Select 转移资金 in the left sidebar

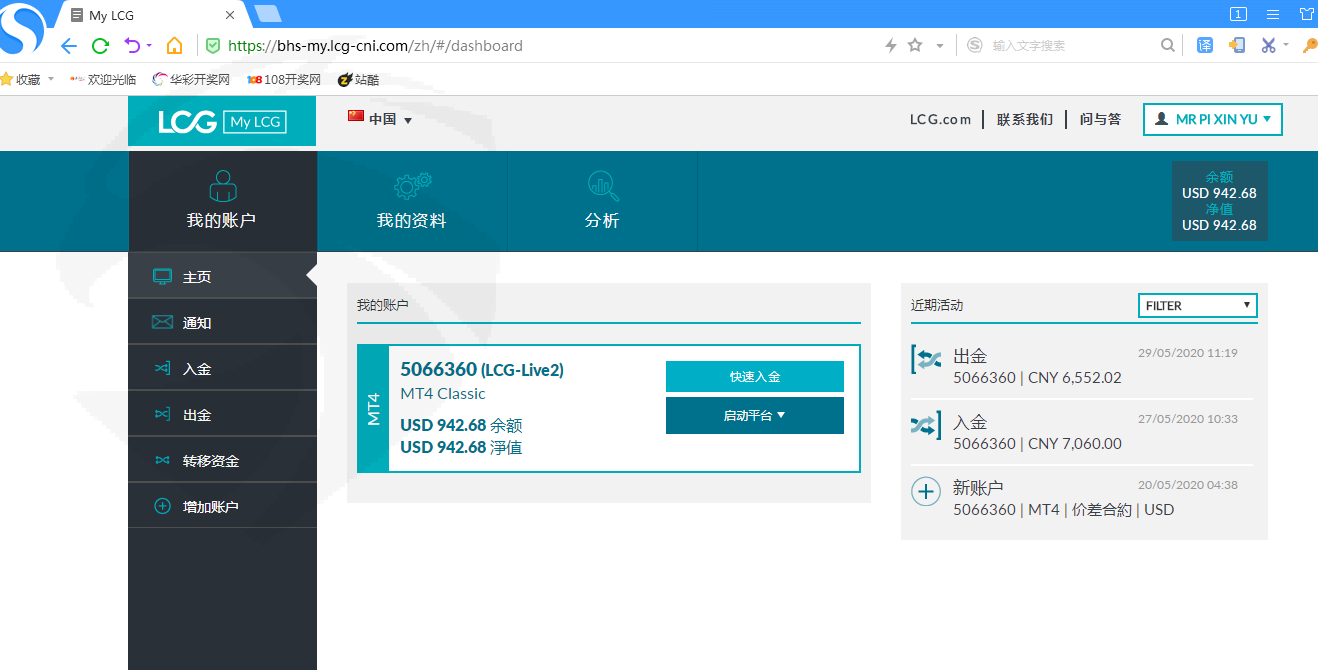[210, 461]
